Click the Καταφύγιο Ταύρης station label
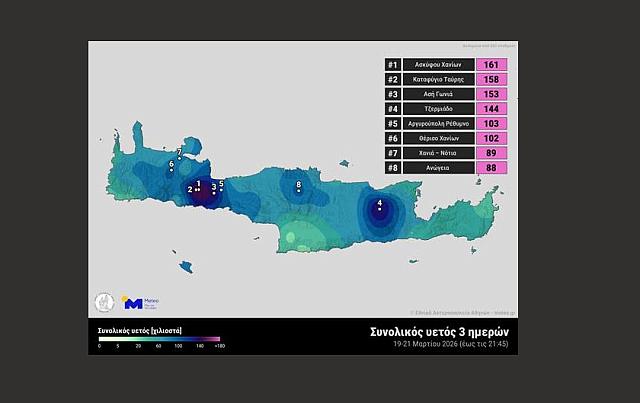This screenshot has width=640, height=403. [437, 80]
